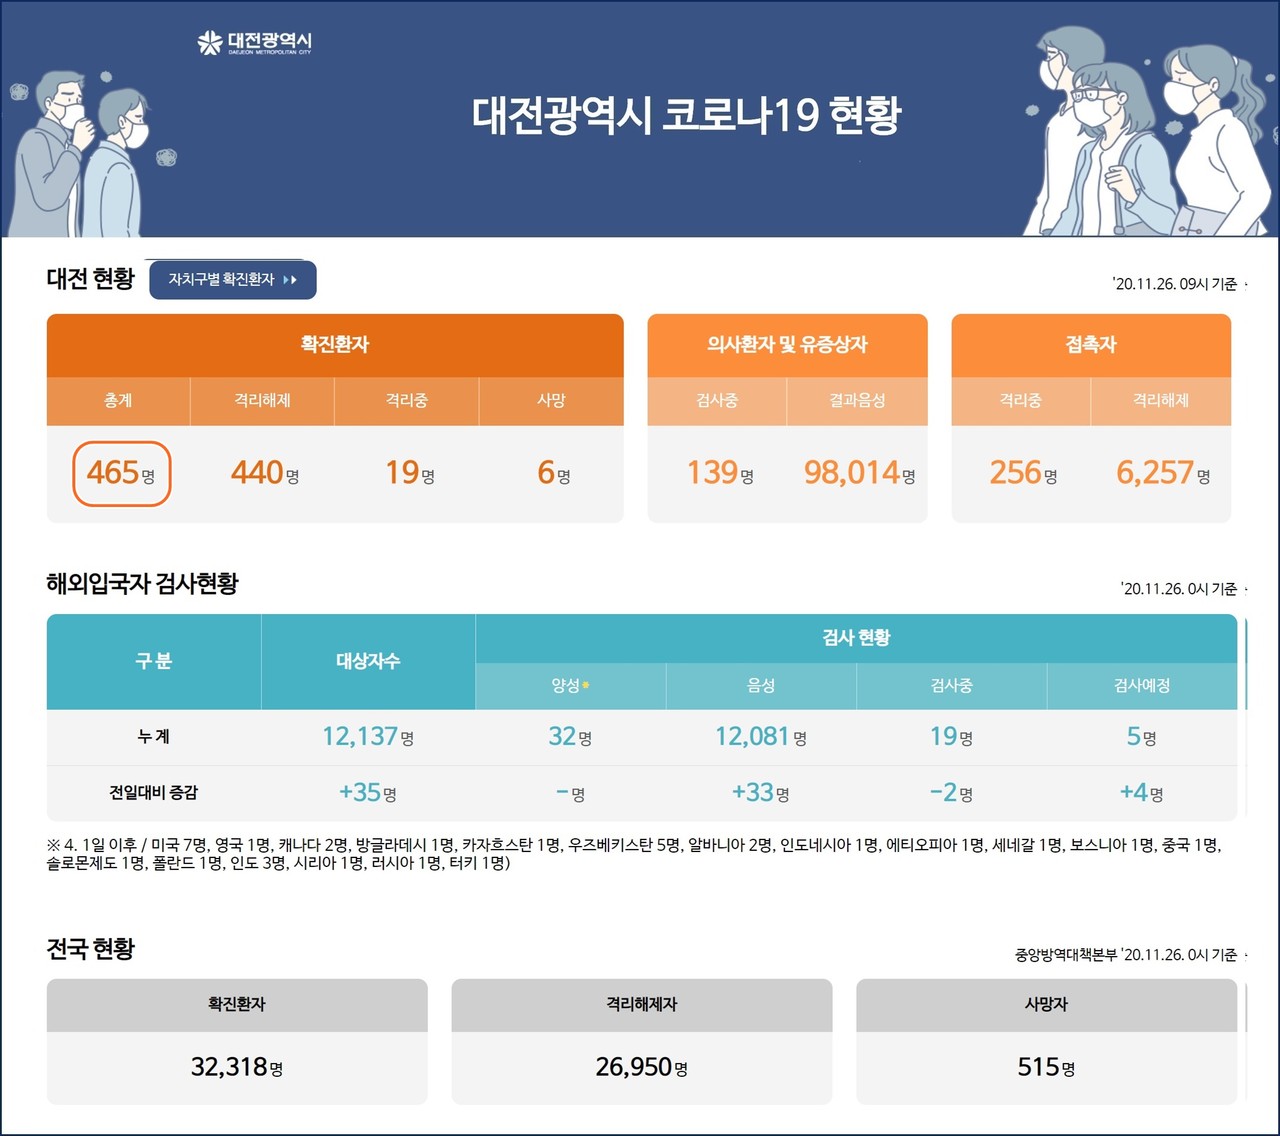Click the 격리해제자 card header

pyautogui.click(x=642, y=1005)
